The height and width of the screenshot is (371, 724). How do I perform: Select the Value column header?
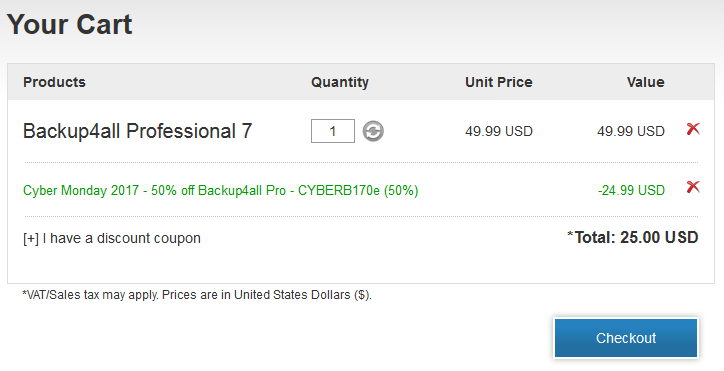click(646, 82)
